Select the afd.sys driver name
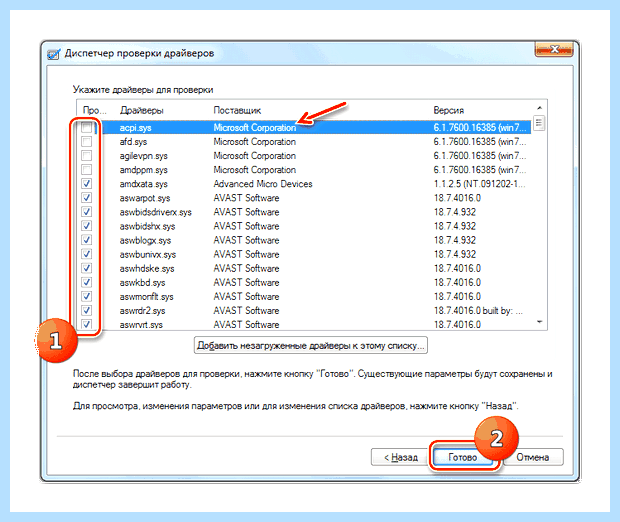 [133, 142]
